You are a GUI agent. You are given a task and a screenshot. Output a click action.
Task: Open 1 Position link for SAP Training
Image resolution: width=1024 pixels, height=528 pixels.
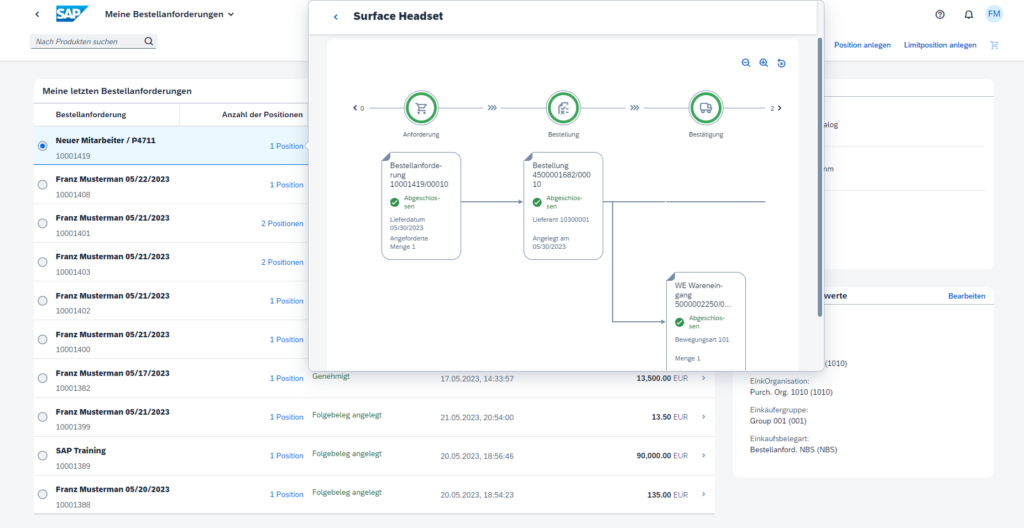[x=287, y=456]
